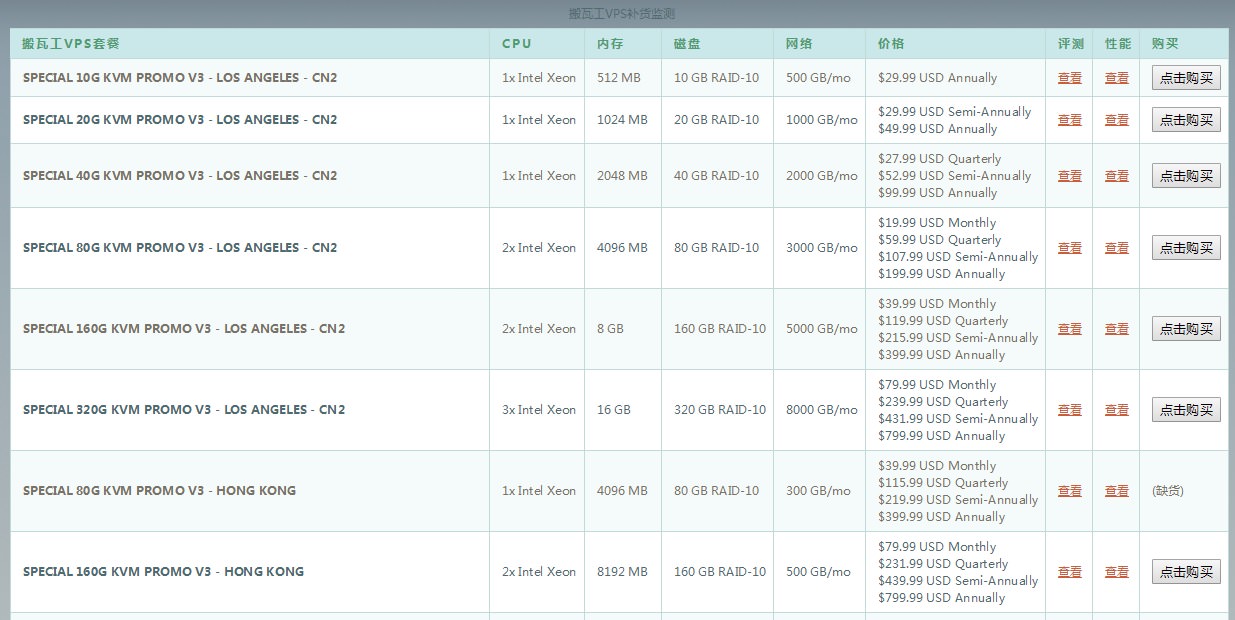Click buy button for SPECIAL 10G KVM plan

coord(1186,78)
